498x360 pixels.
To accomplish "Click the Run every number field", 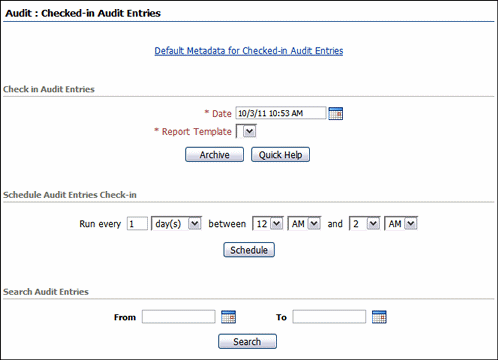I will pyautogui.click(x=137, y=223).
